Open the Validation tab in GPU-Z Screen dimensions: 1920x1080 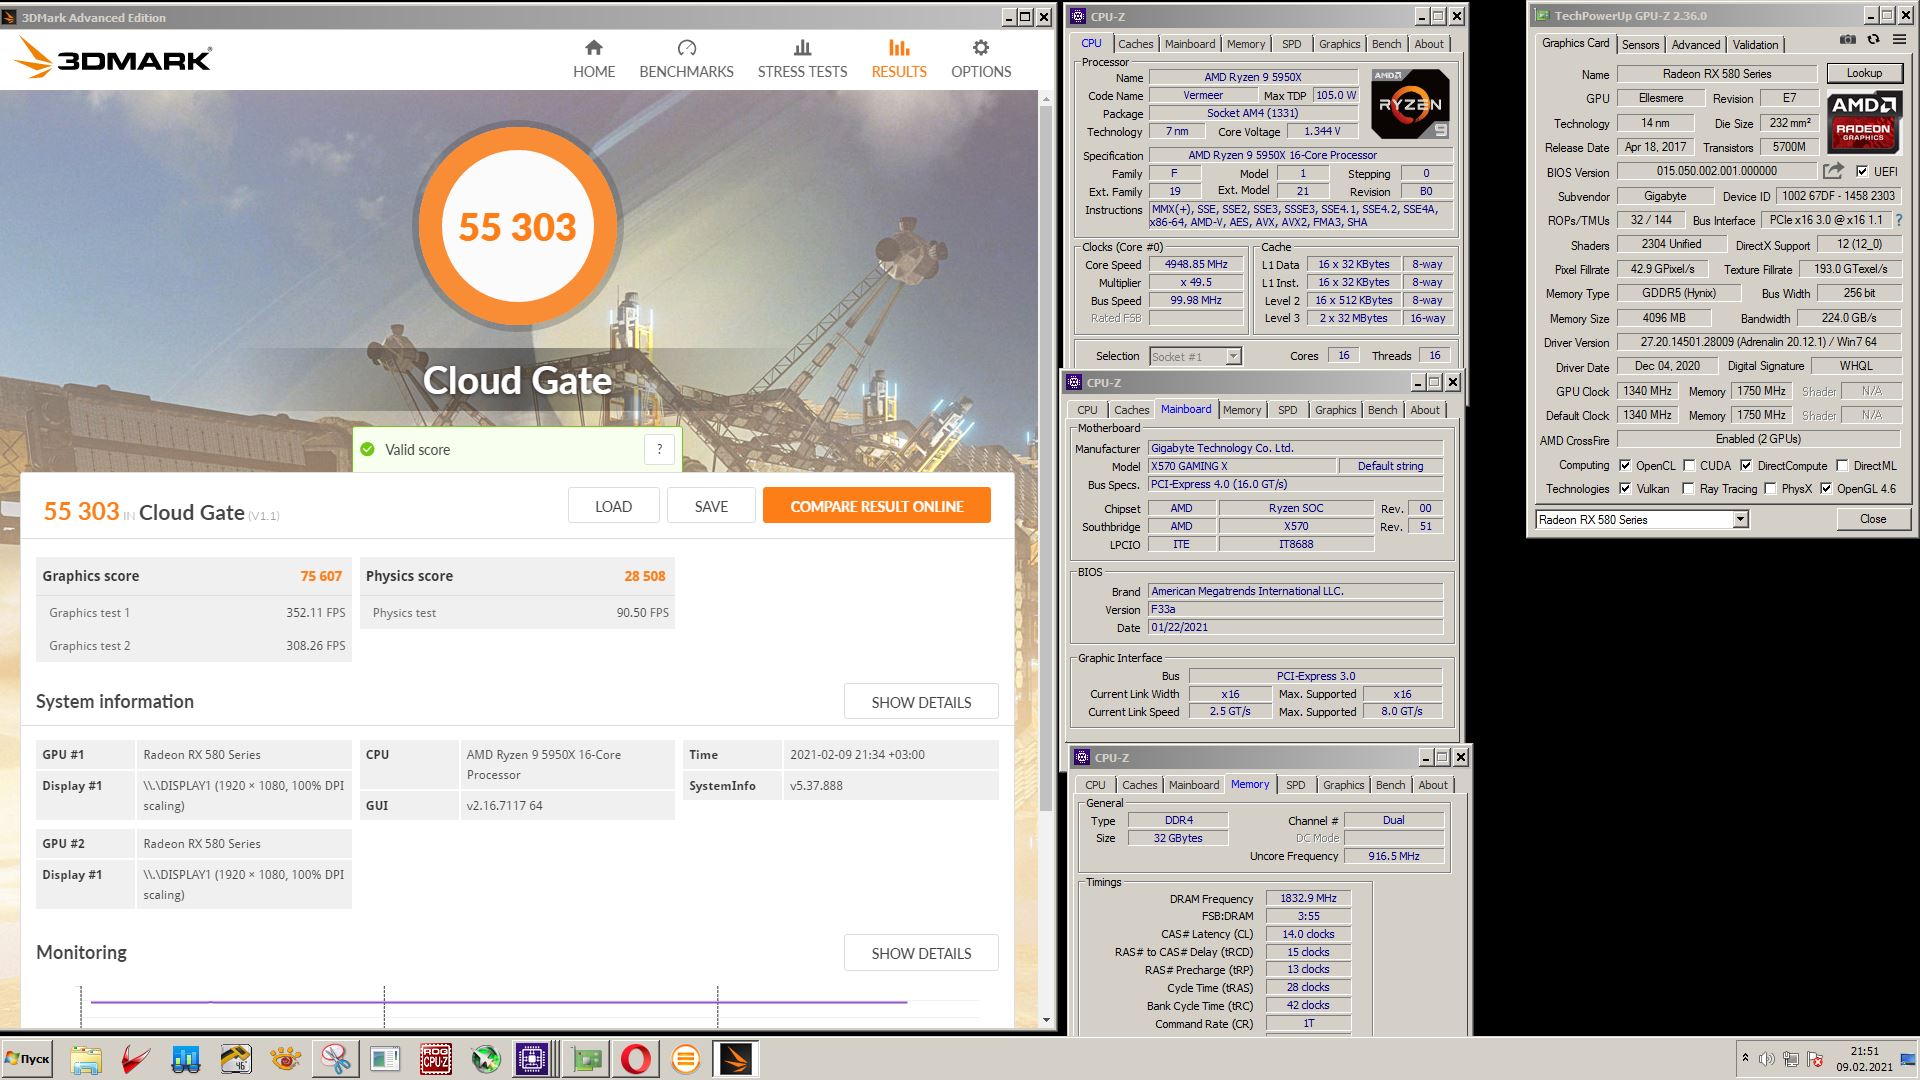[x=1755, y=44]
